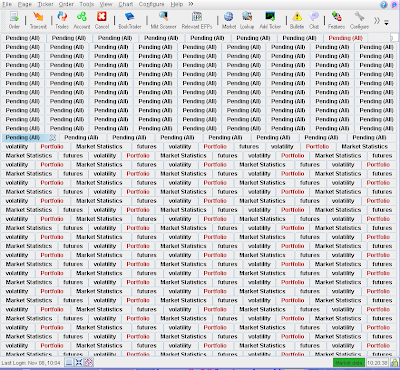The width and height of the screenshot is (400, 370).
Task: Click the green Market data button
Action: click(349, 363)
